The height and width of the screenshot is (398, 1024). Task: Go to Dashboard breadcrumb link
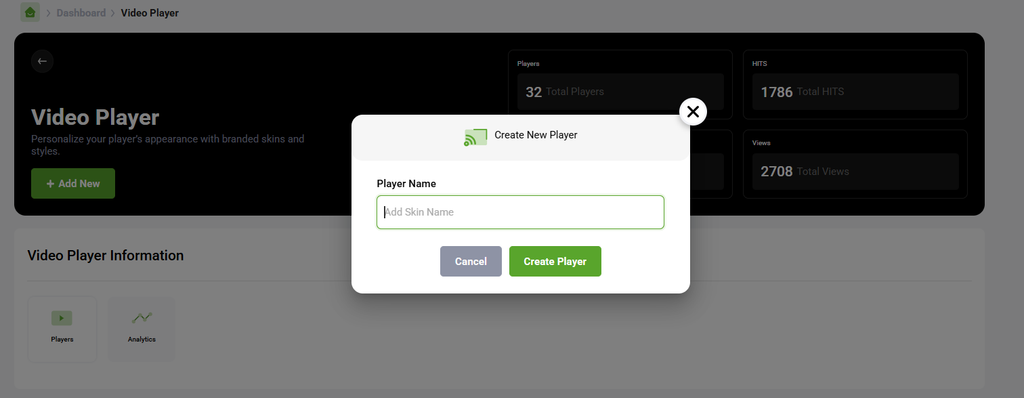click(x=81, y=13)
